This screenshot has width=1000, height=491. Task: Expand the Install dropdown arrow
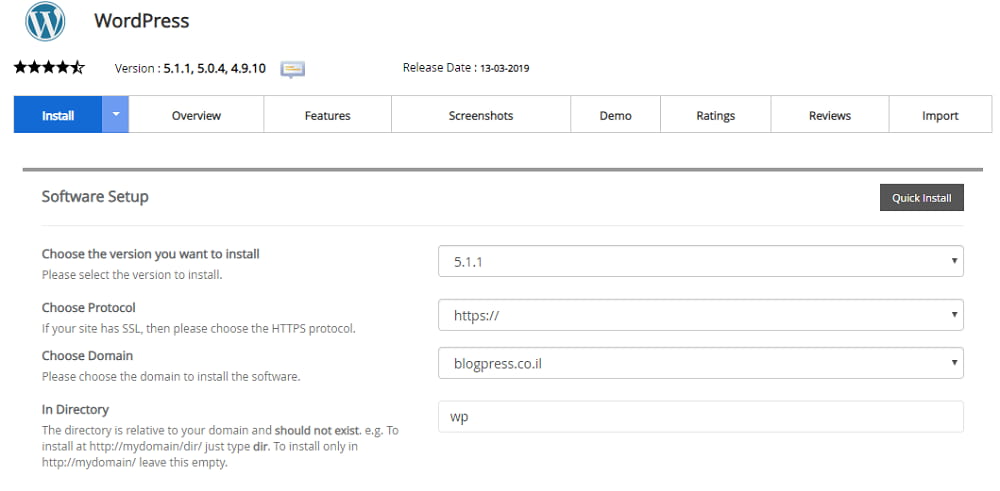[115, 115]
